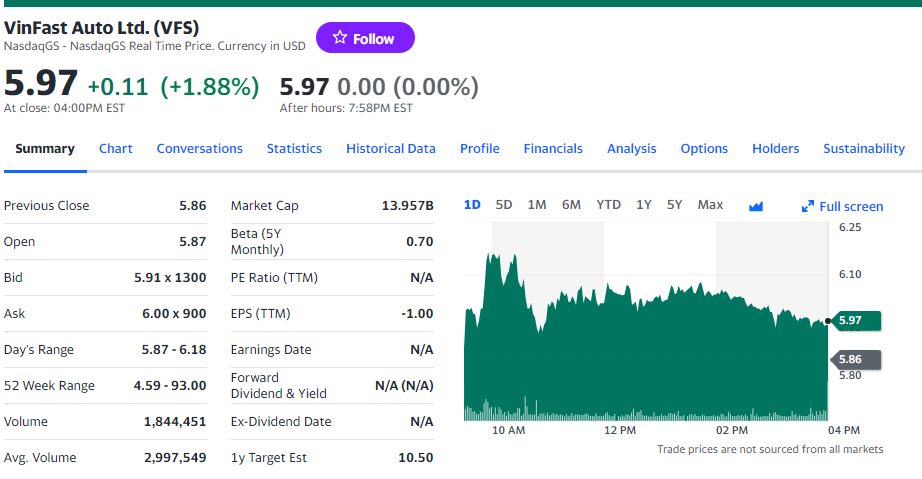This screenshot has height=479, width=922.
Task: Open the Chart tab
Action: [116, 148]
